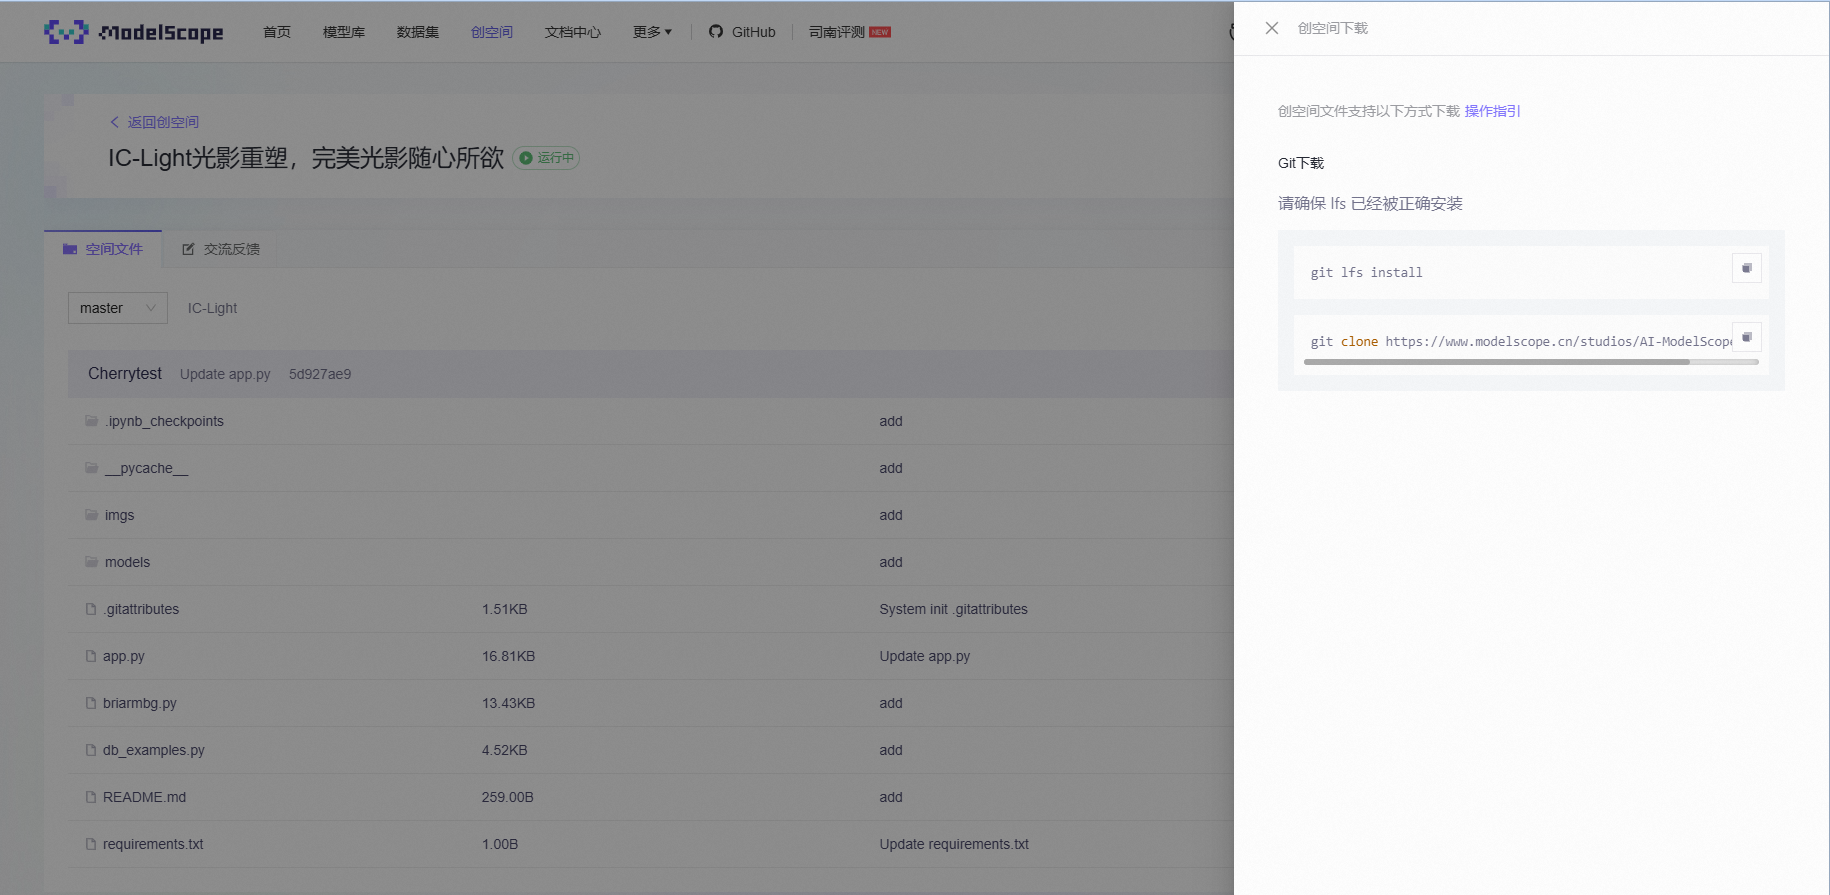Viewport: 1830px width, 895px height.
Task: Click the folder icon beside models
Action: (92, 562)
